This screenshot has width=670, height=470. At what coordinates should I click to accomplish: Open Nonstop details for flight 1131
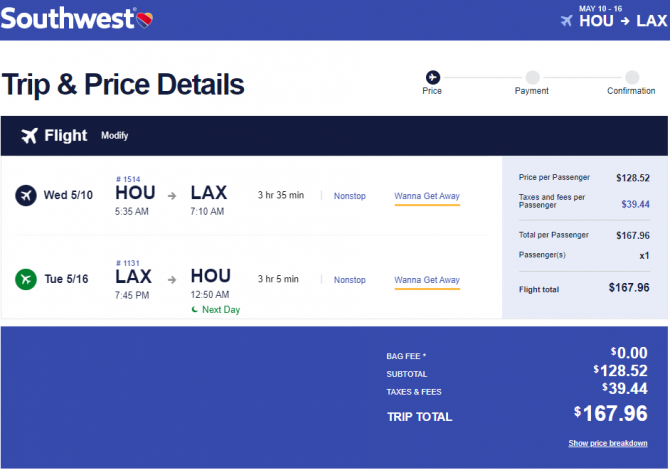point(350,280)
